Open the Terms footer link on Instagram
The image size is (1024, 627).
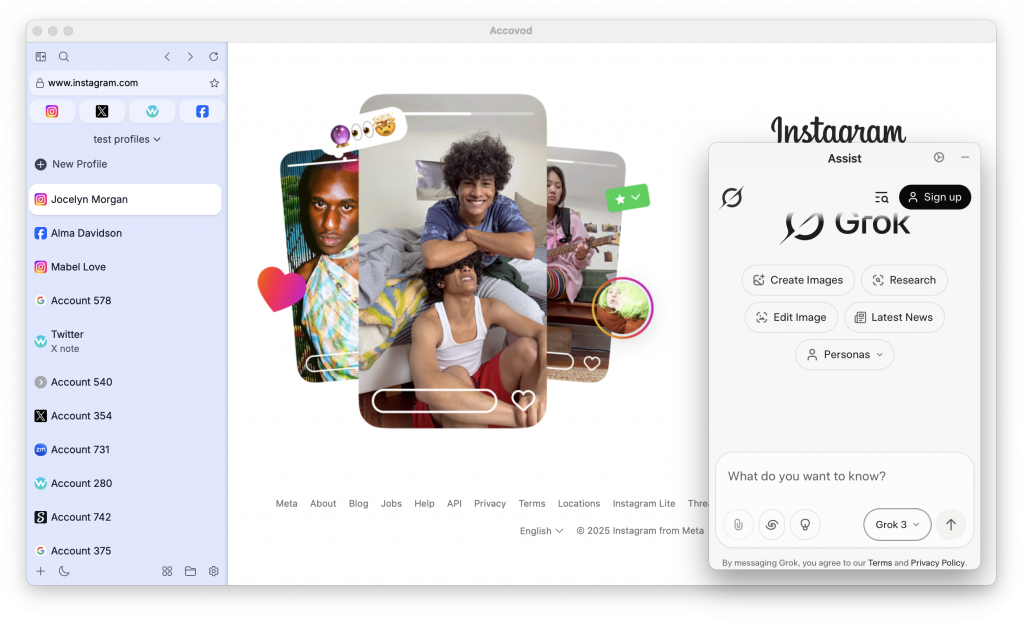pyautogui.click(x=532, y=504)
